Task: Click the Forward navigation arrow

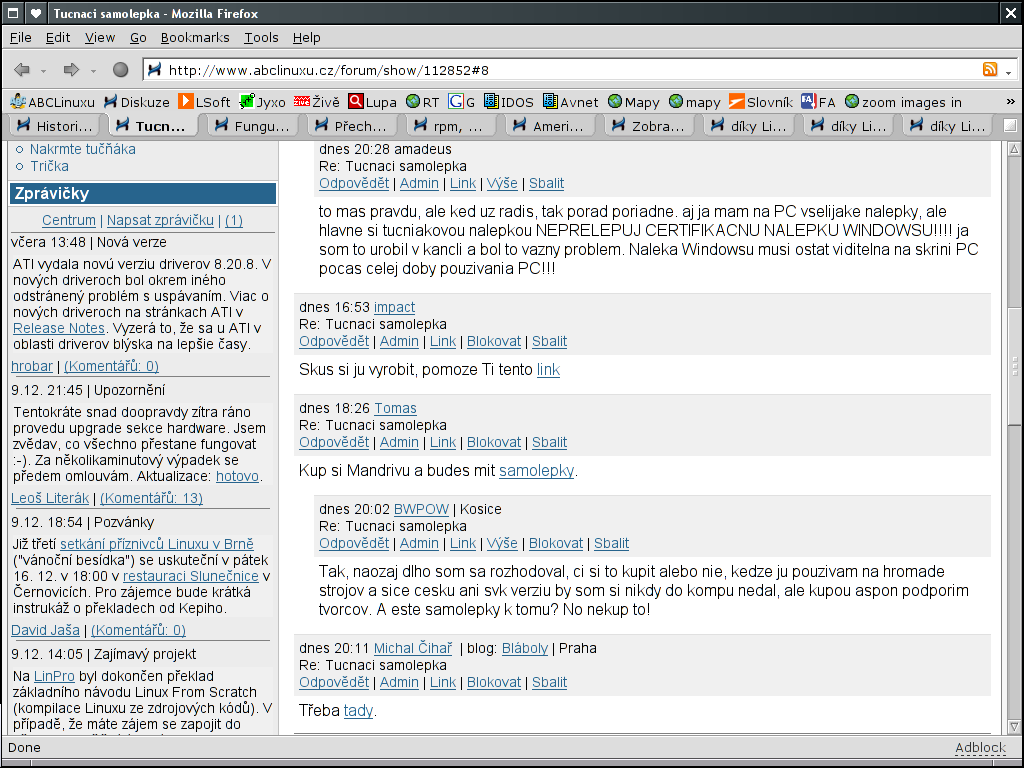Action: click(71, 70)
